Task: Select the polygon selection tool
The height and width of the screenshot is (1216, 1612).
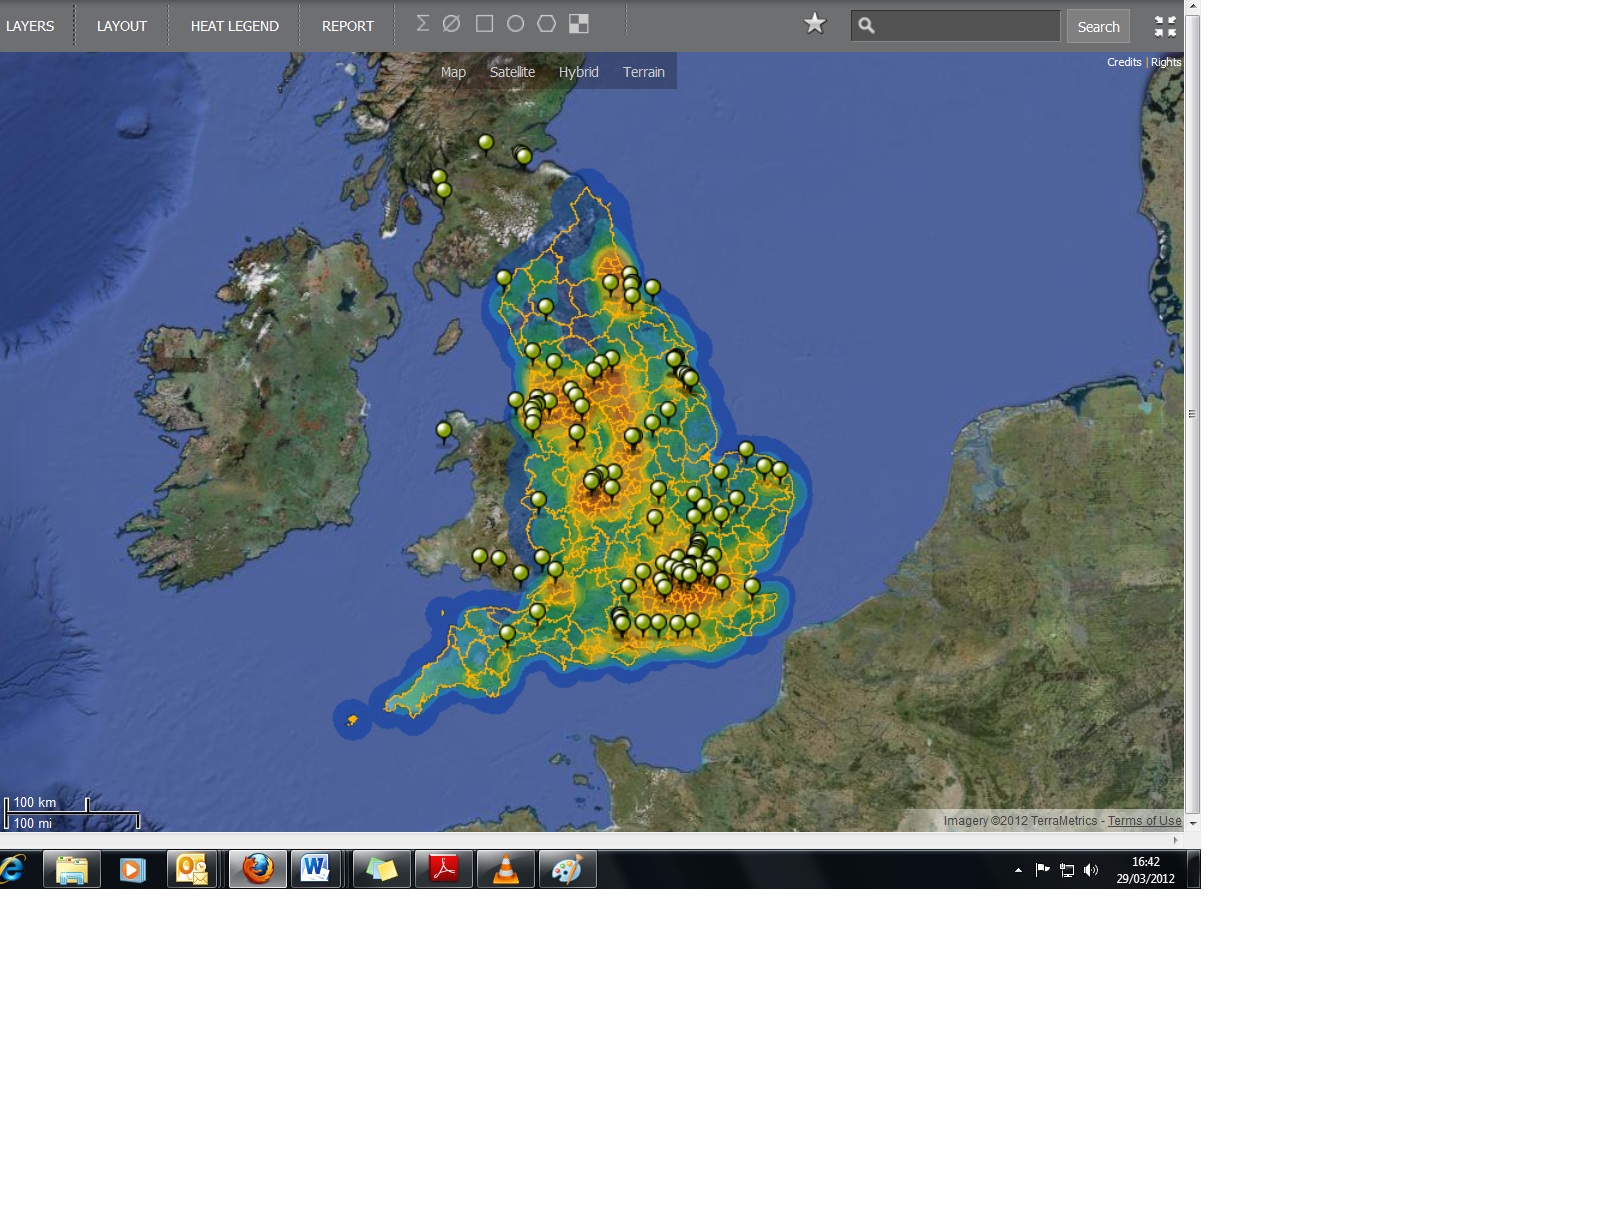Action: click(547, 24)
